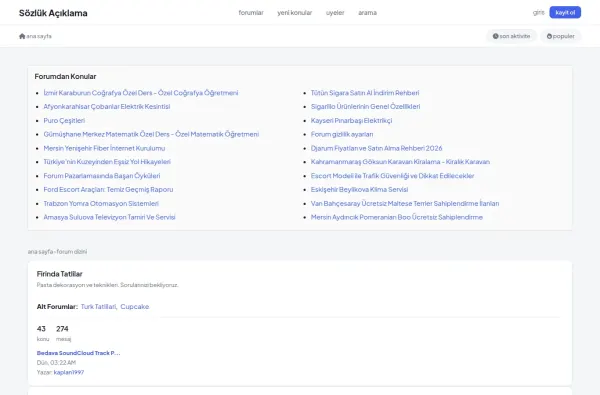Open Afyonkarahisar Çobanlar Elektrik Kesintisi topic

click(107, 106)
